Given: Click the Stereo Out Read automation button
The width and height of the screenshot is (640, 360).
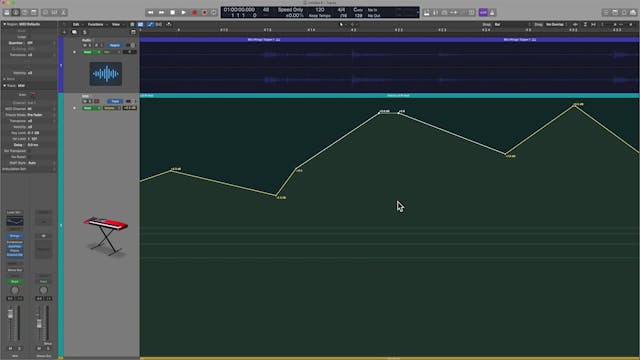Looking at the screenshot, I should click(43, 282).
